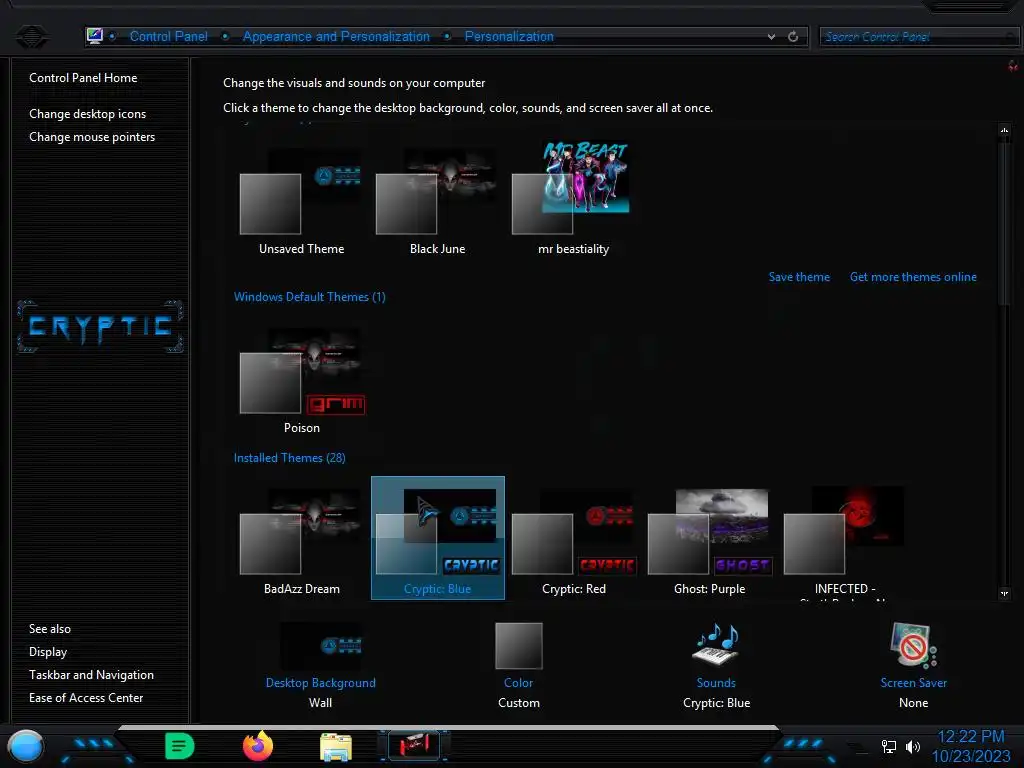Open Control Panel Home
1024x768 pixels.
pyautogui.click(x=83, y=78)
